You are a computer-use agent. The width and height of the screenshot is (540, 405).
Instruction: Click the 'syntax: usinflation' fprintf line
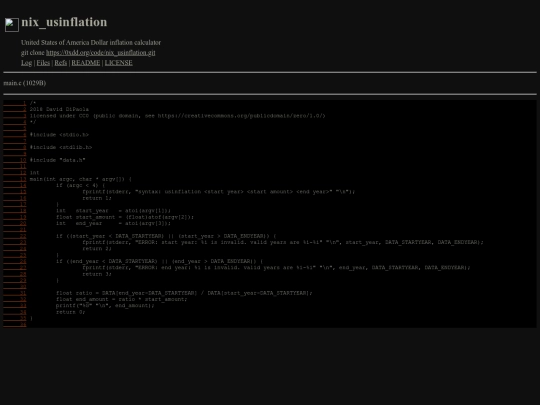(219, 192)
